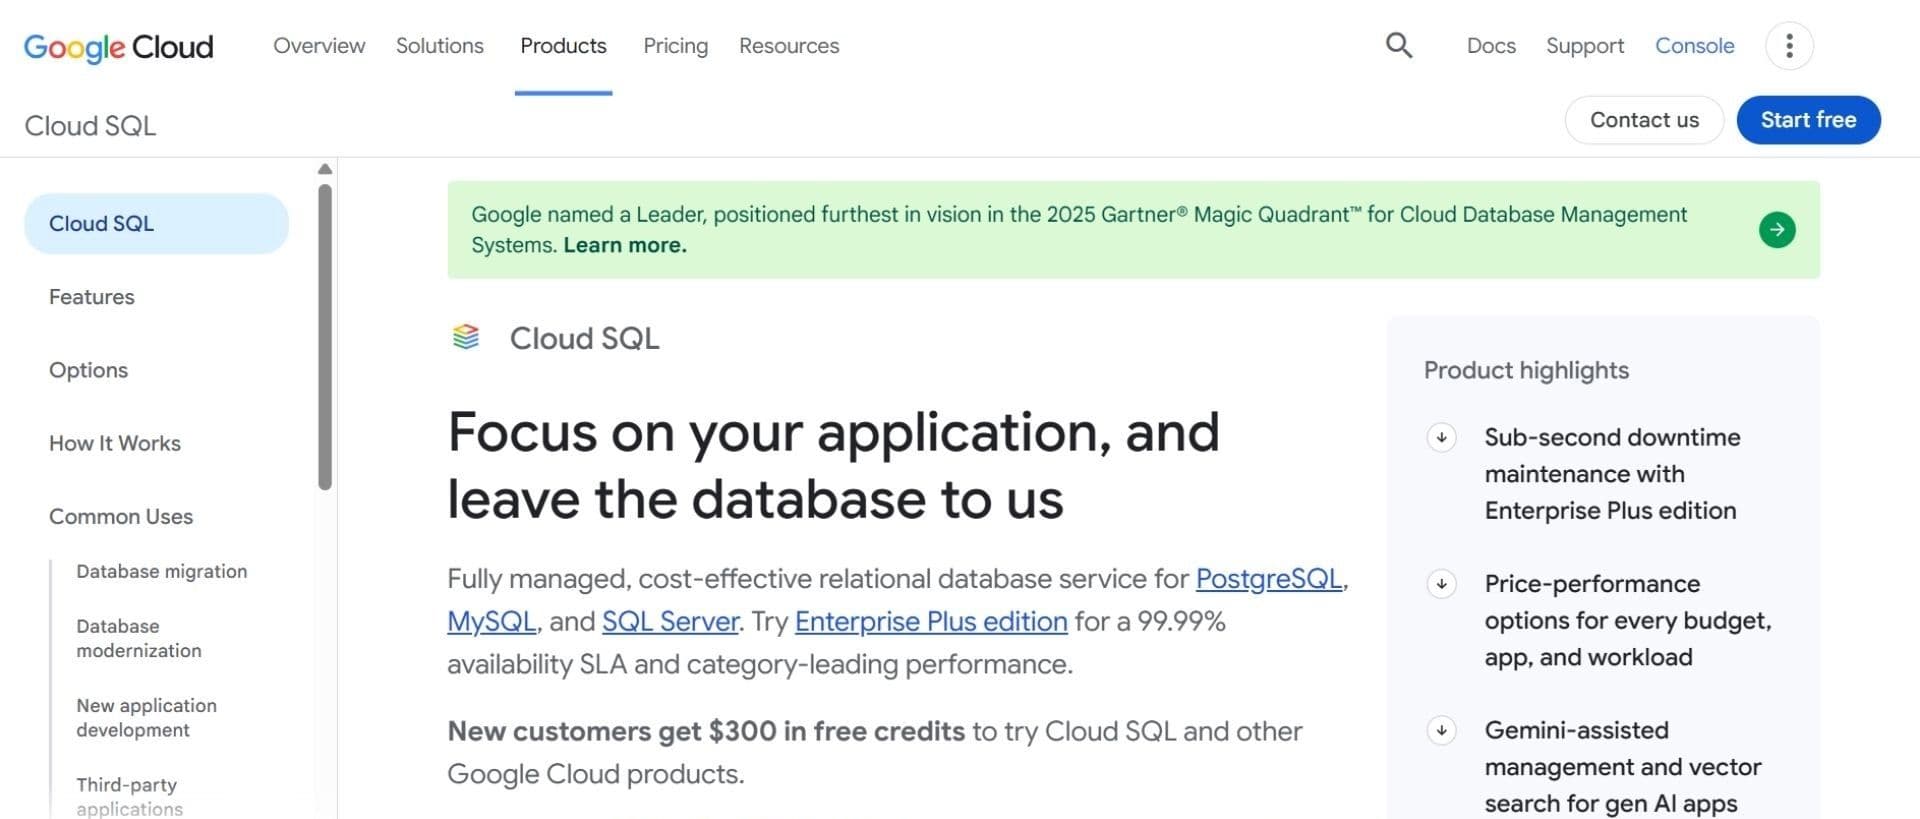Click the sidebar vertical scrollbar thumb
This screenshot has width=1920, height=819.
[325, 337]
